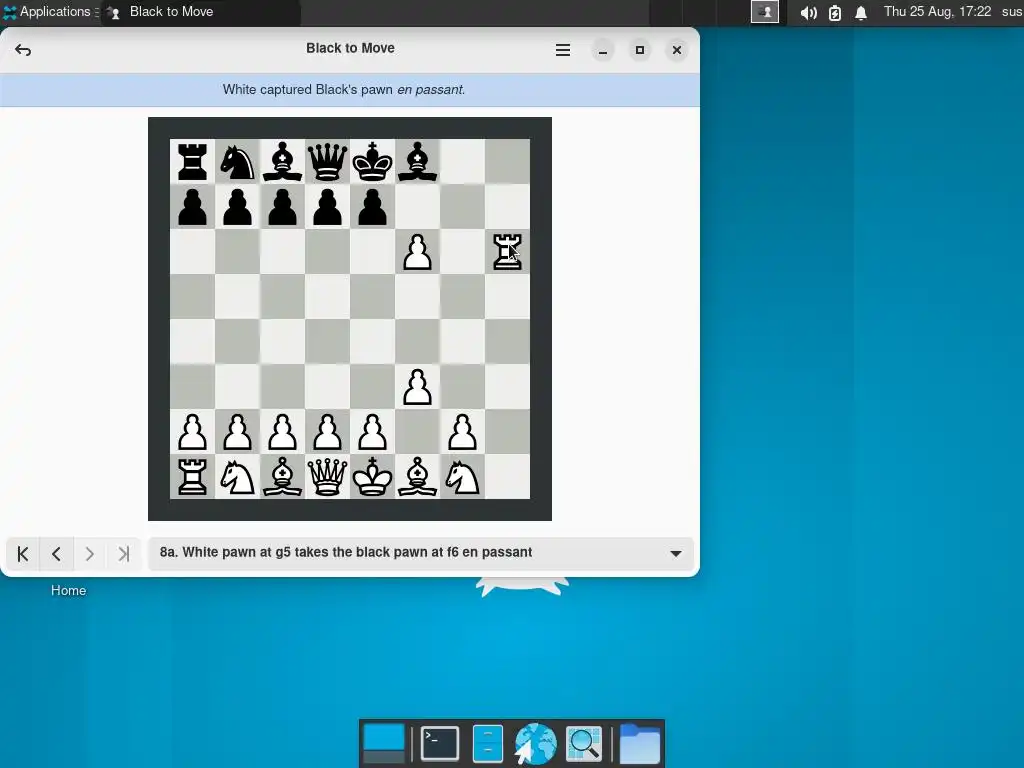Click the white bishop on f1
The image size is (1024, 768).
coord(417,477)
